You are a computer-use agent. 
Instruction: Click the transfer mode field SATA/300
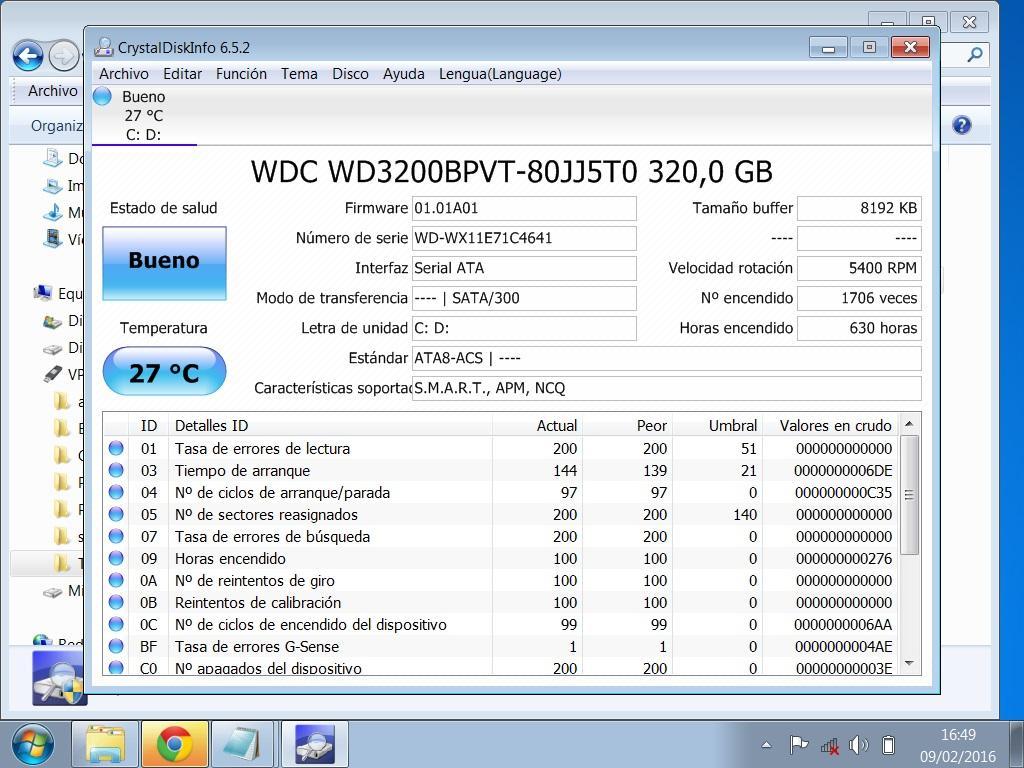point(524,298)
